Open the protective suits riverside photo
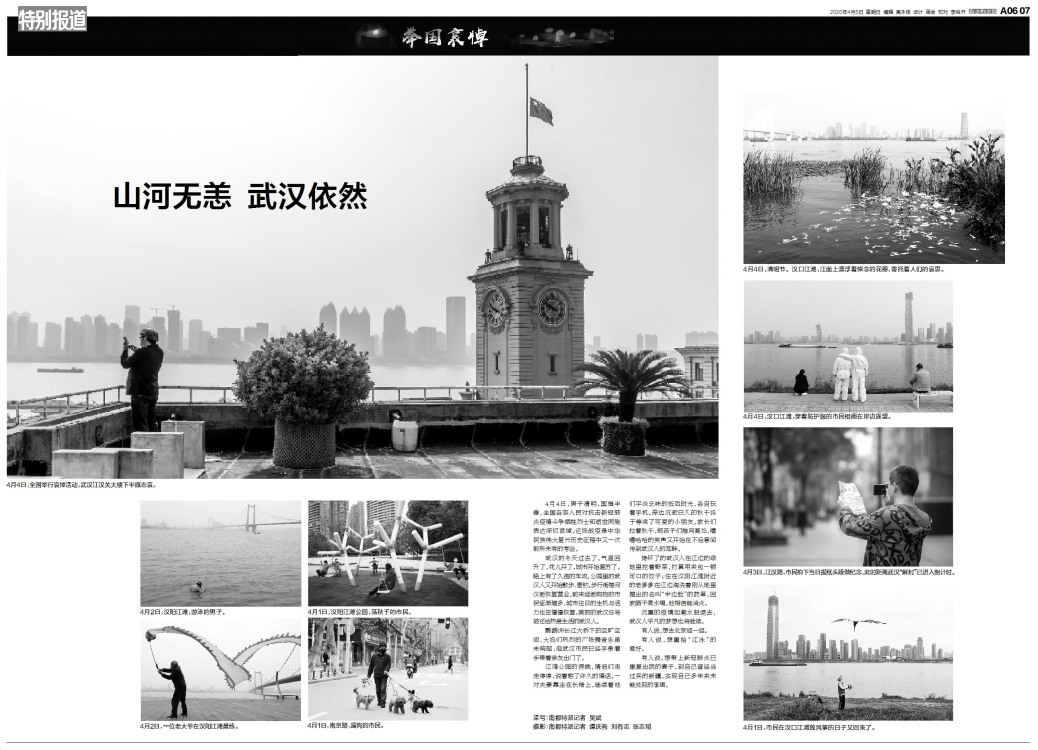Image resolution: width=1038 pixels, height=750 pixels. point(848,345)
